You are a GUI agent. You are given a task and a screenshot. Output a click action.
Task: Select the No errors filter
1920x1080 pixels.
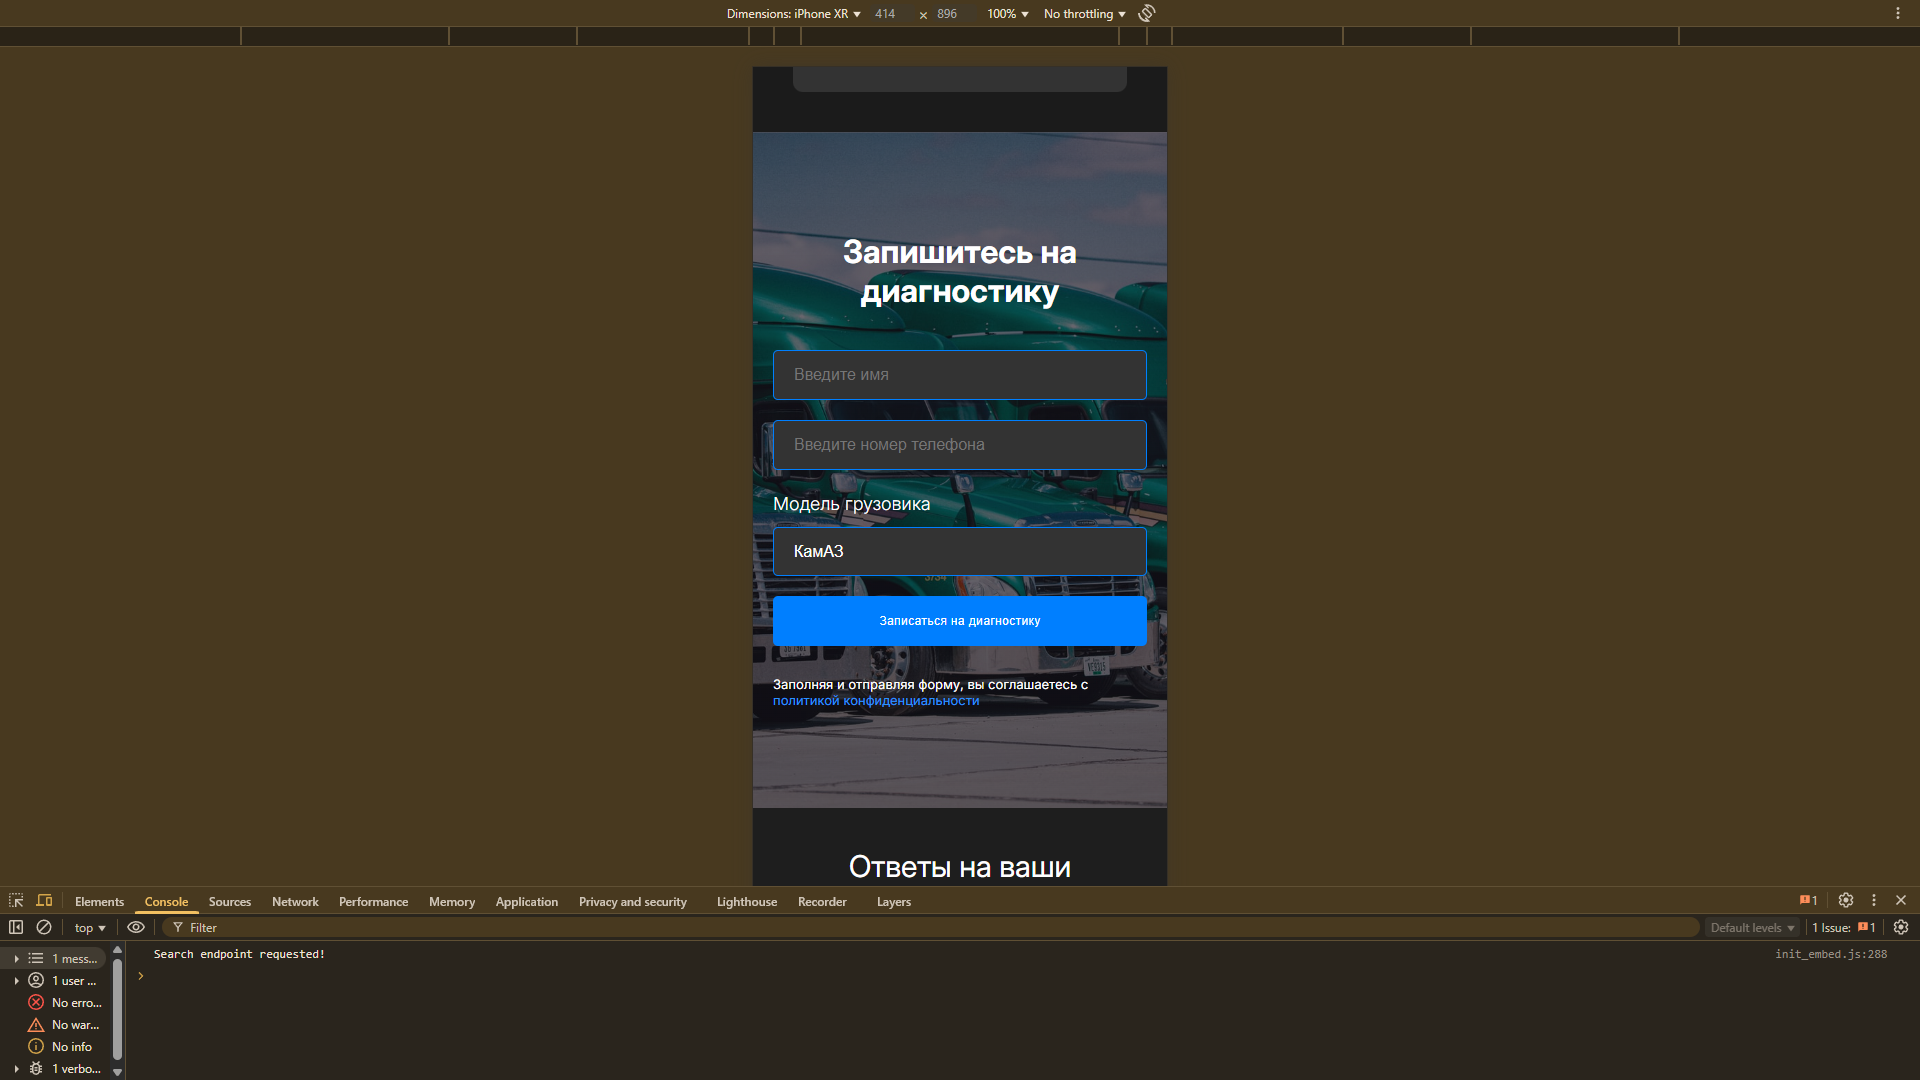tap(65, 1003)
